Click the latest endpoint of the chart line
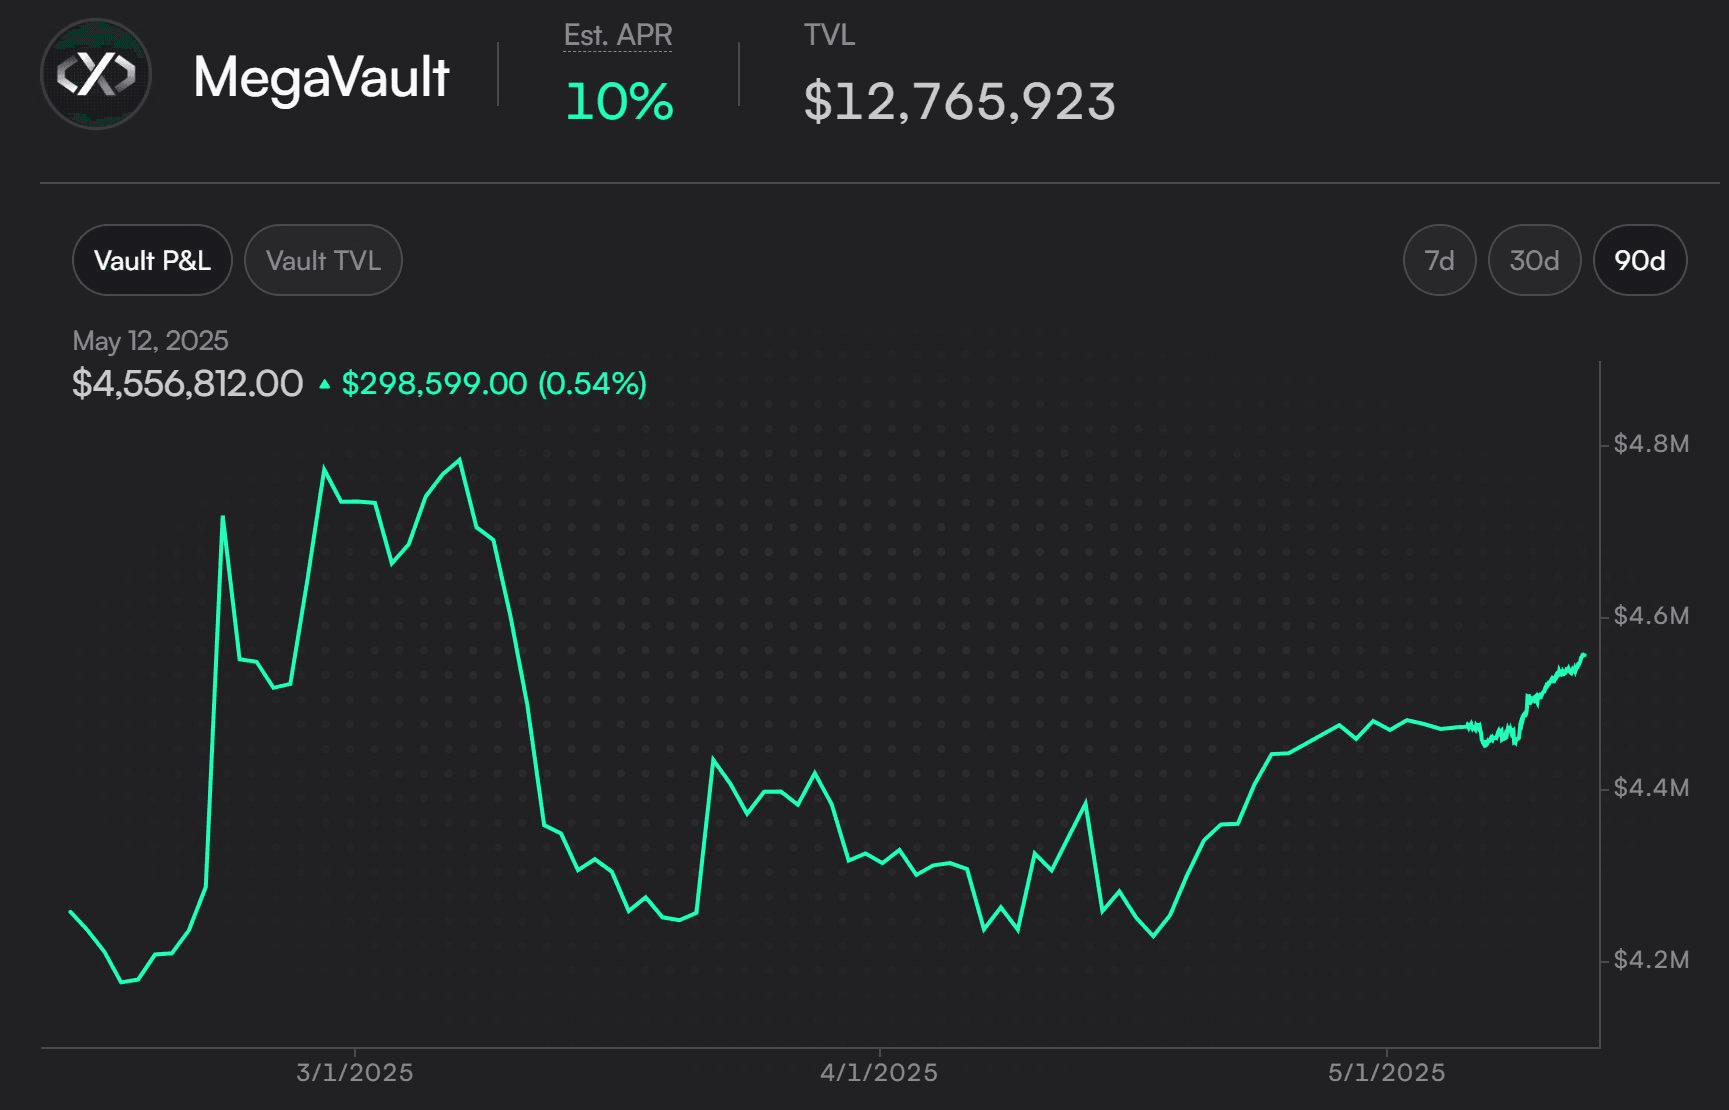The height and width of the screenshot is (1110, 1729). pos(1584,655)
